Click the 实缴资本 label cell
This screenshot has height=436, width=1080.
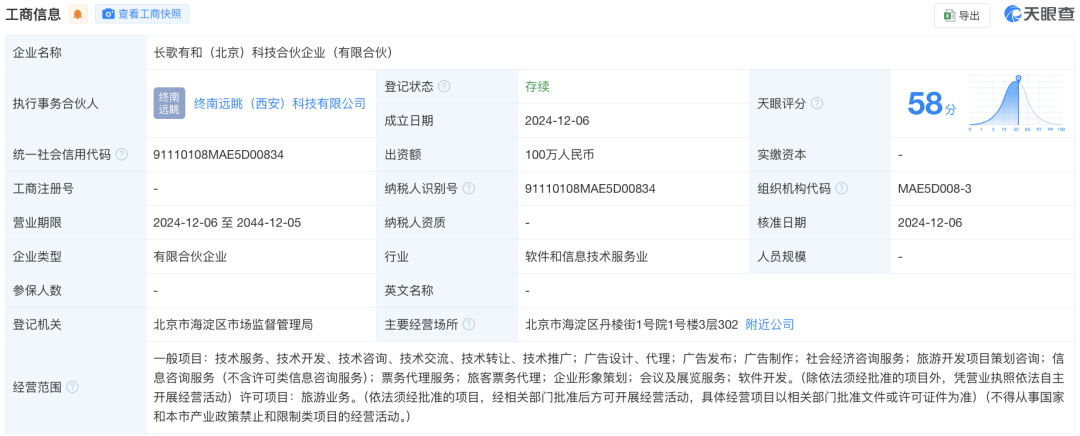pyautogui.click(x=819, y=154)
